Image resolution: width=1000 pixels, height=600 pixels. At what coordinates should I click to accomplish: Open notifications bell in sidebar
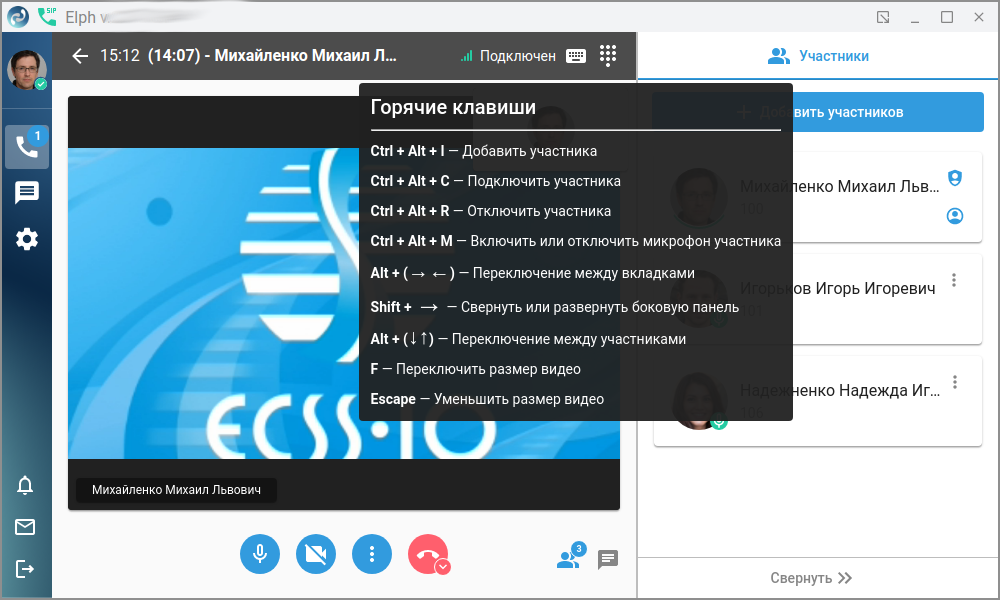click(x=25, y=485)
